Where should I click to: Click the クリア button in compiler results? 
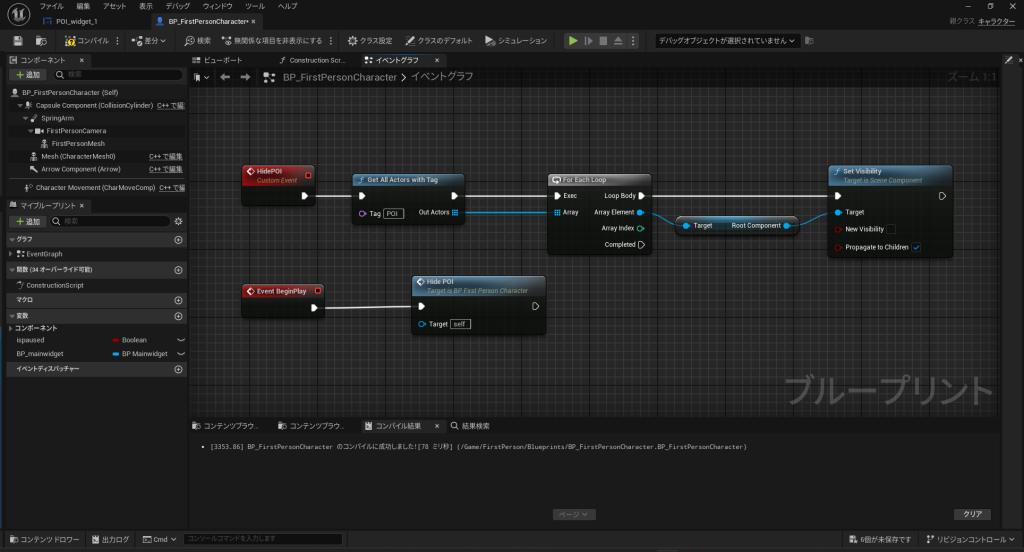[x=971, y=514]
